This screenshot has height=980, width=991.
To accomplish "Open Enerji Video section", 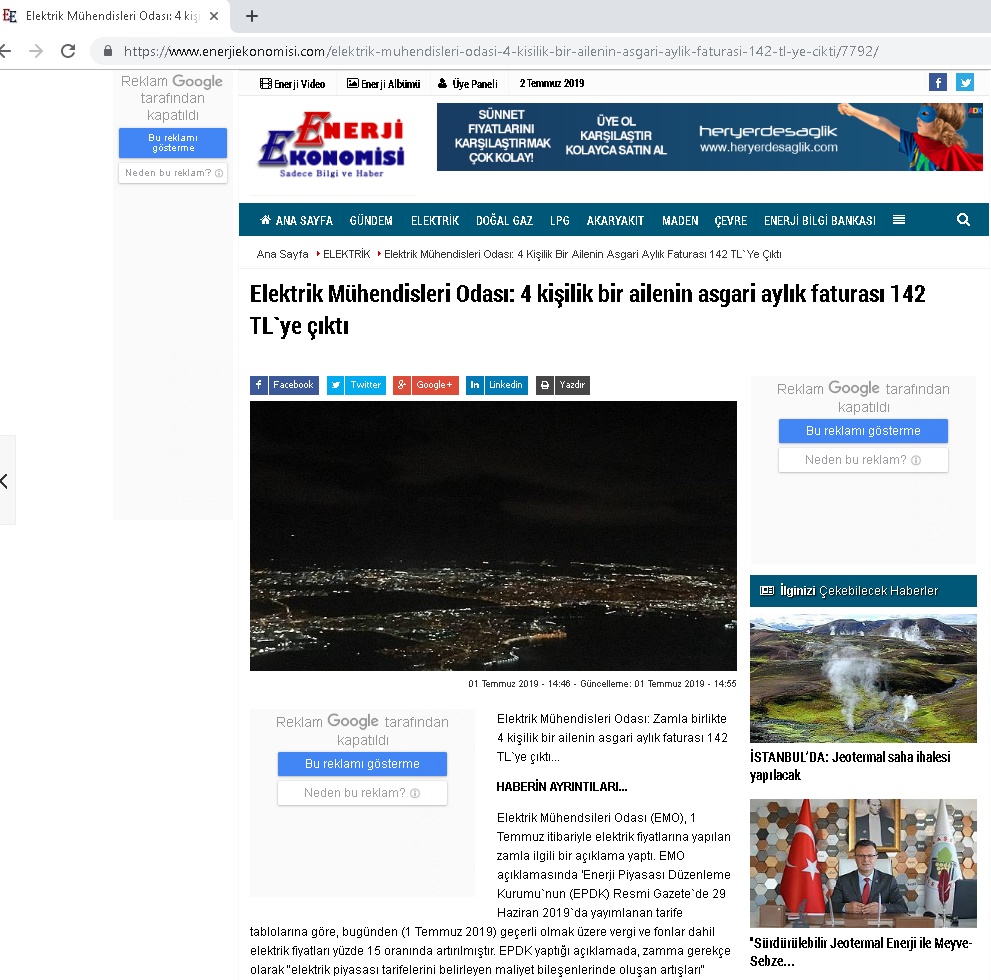I will [293, 83].
